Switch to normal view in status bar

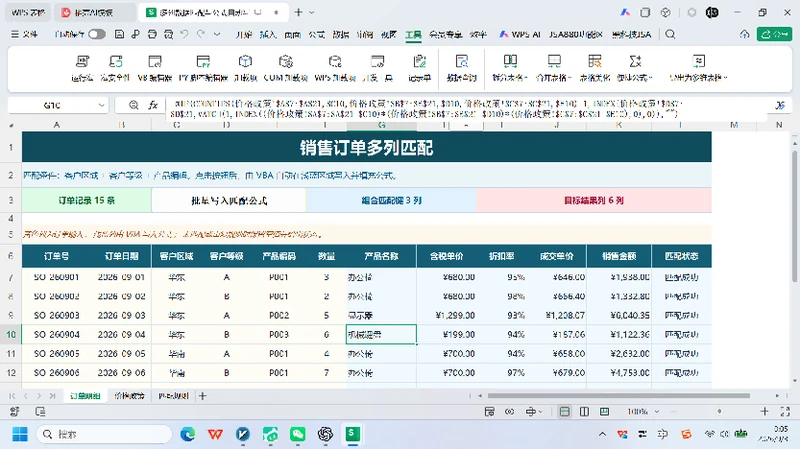(x=564, y=411)
